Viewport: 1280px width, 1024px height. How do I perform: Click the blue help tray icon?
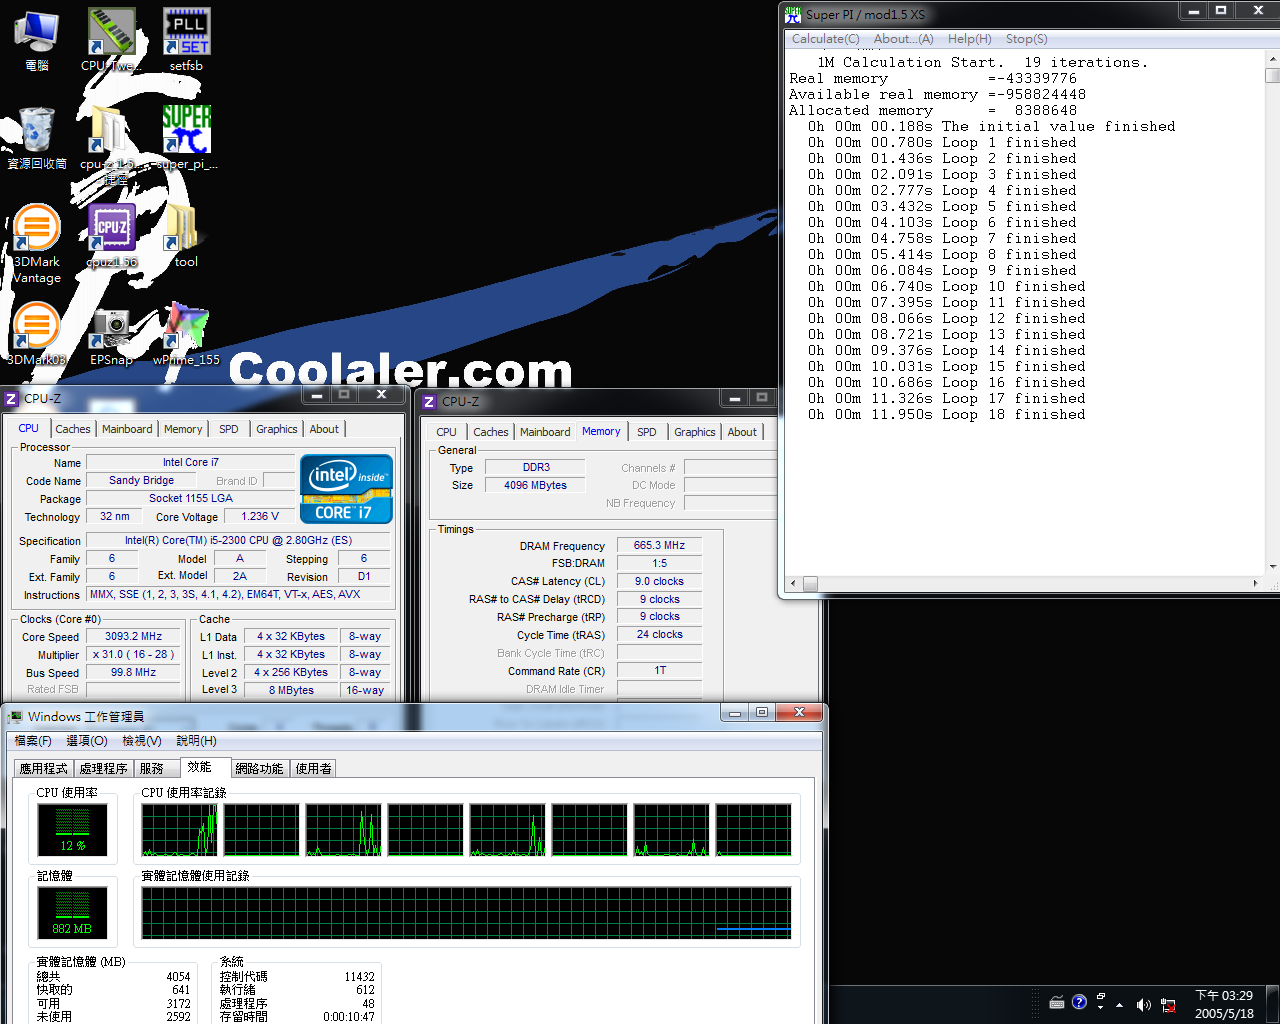[x=1079, y=1002]
